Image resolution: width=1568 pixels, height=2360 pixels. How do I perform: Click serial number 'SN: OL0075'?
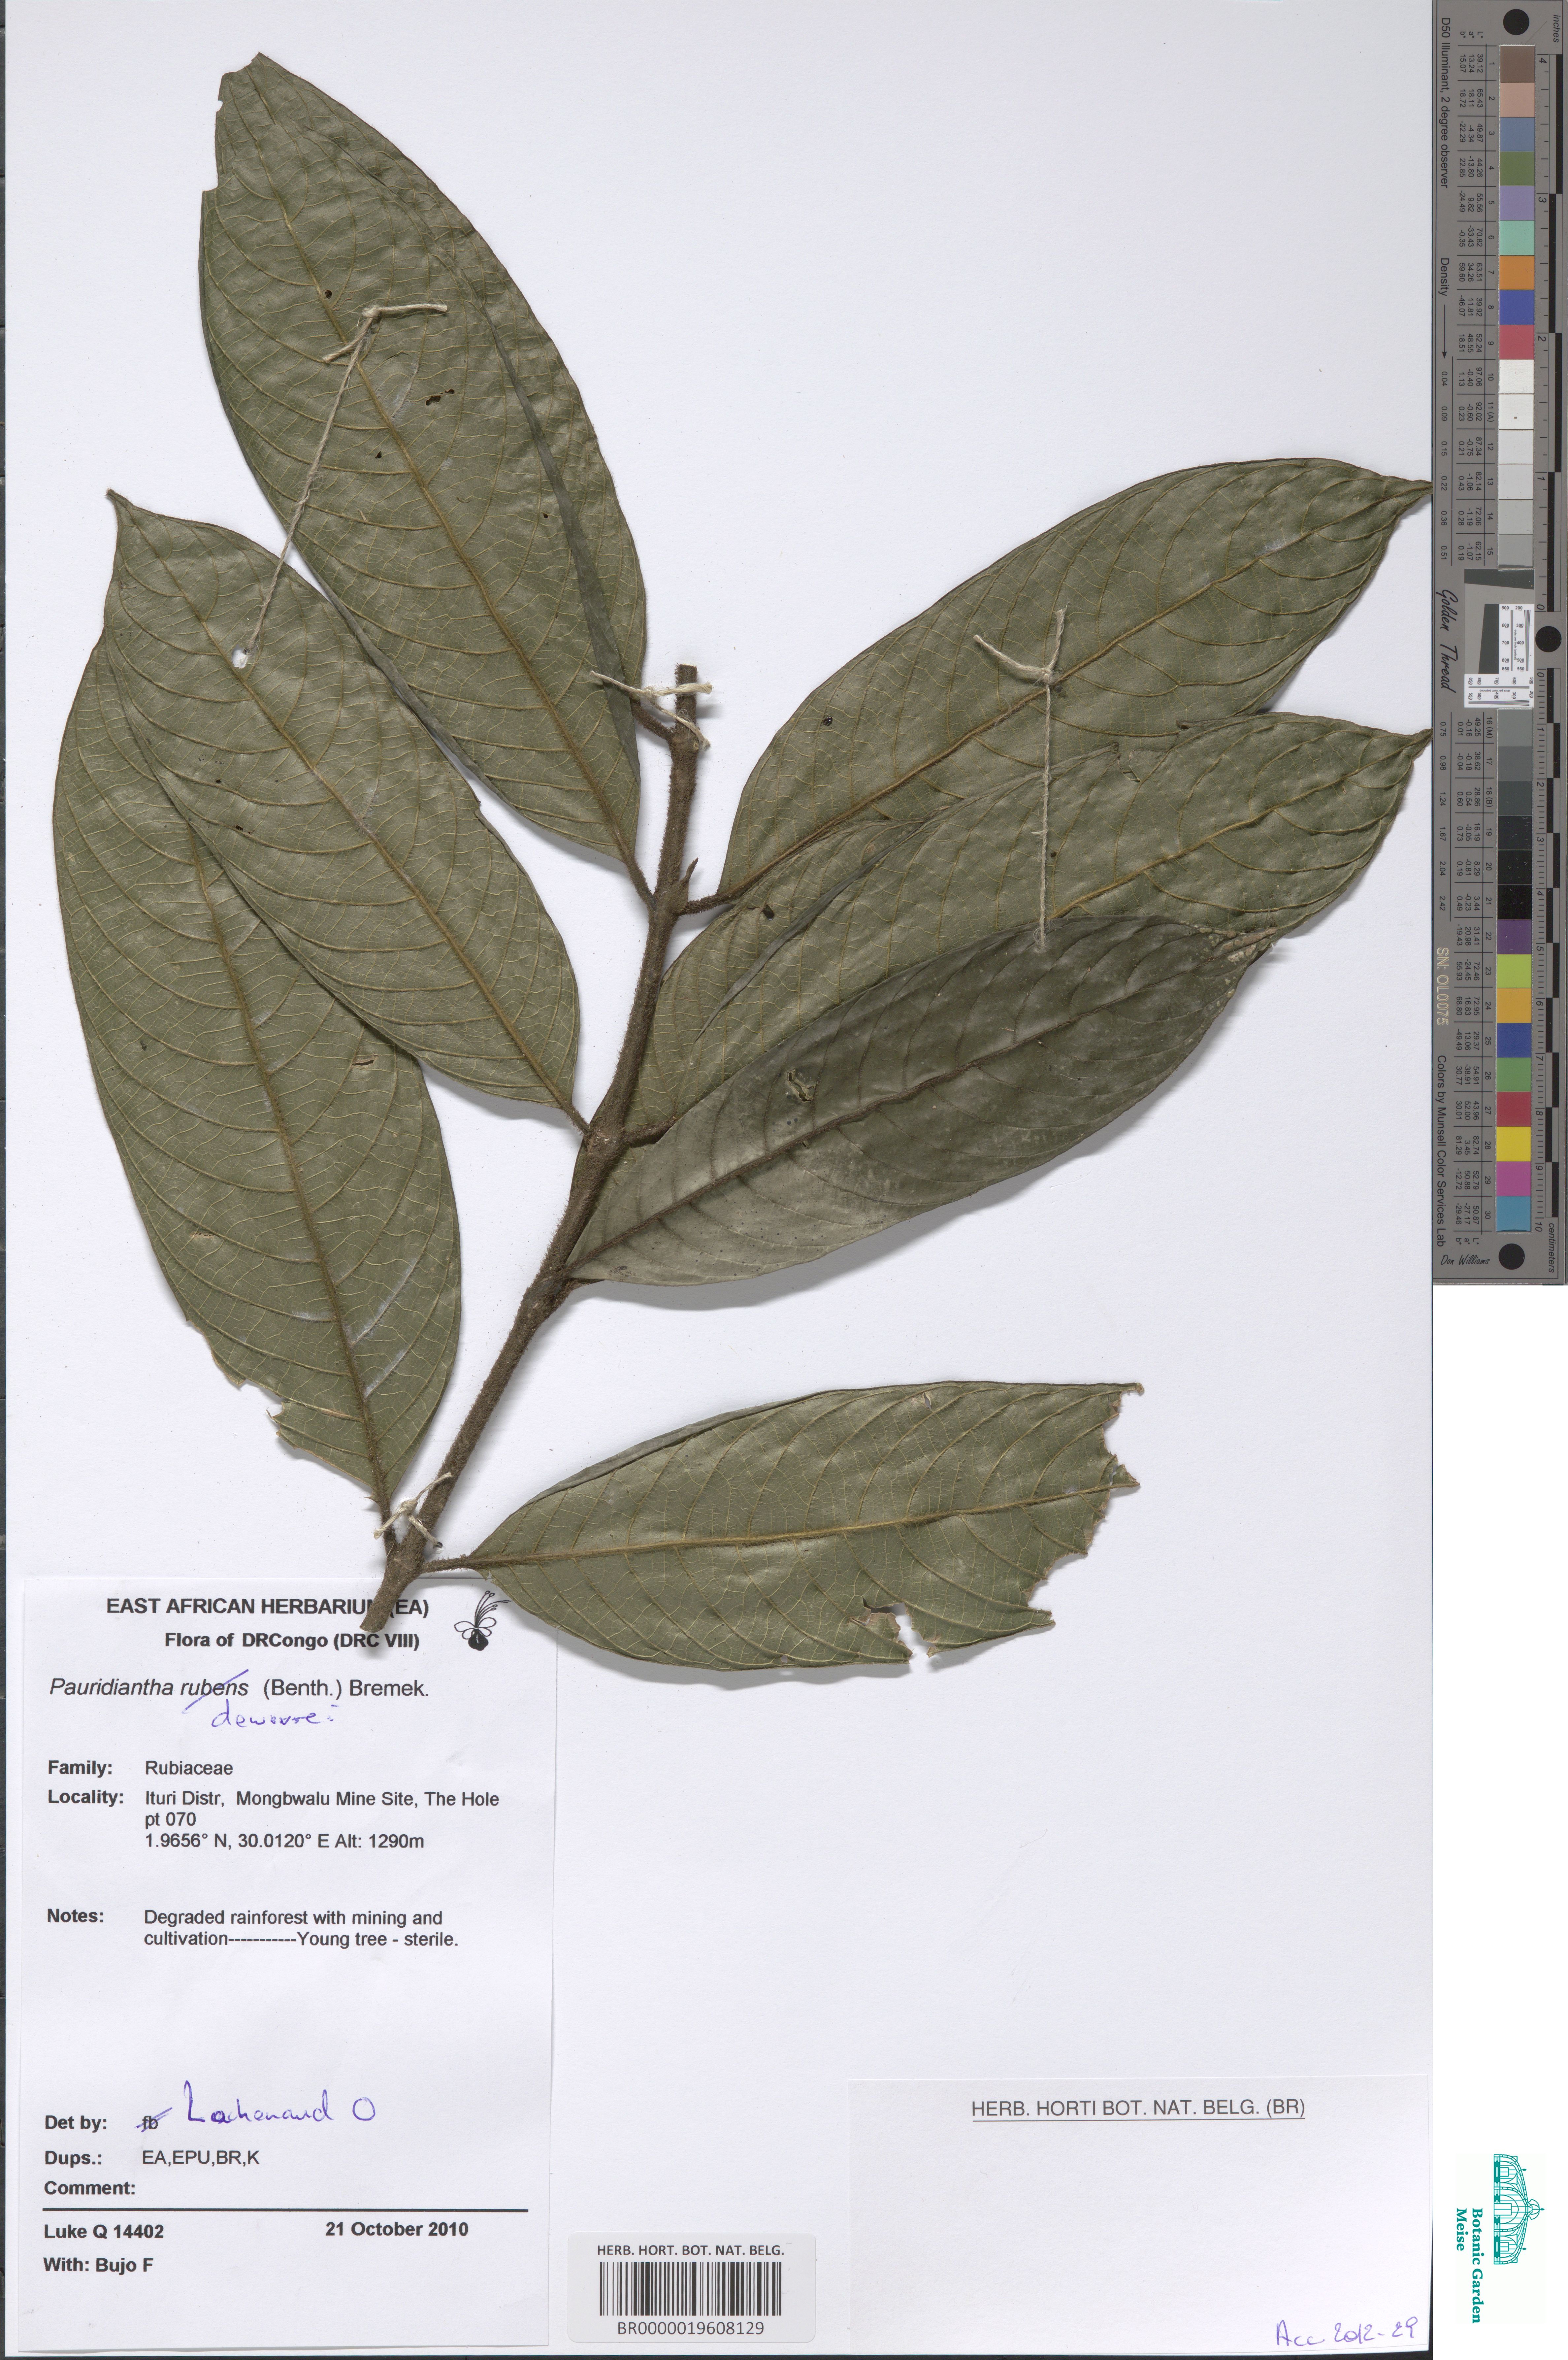tap(1442, 986)
